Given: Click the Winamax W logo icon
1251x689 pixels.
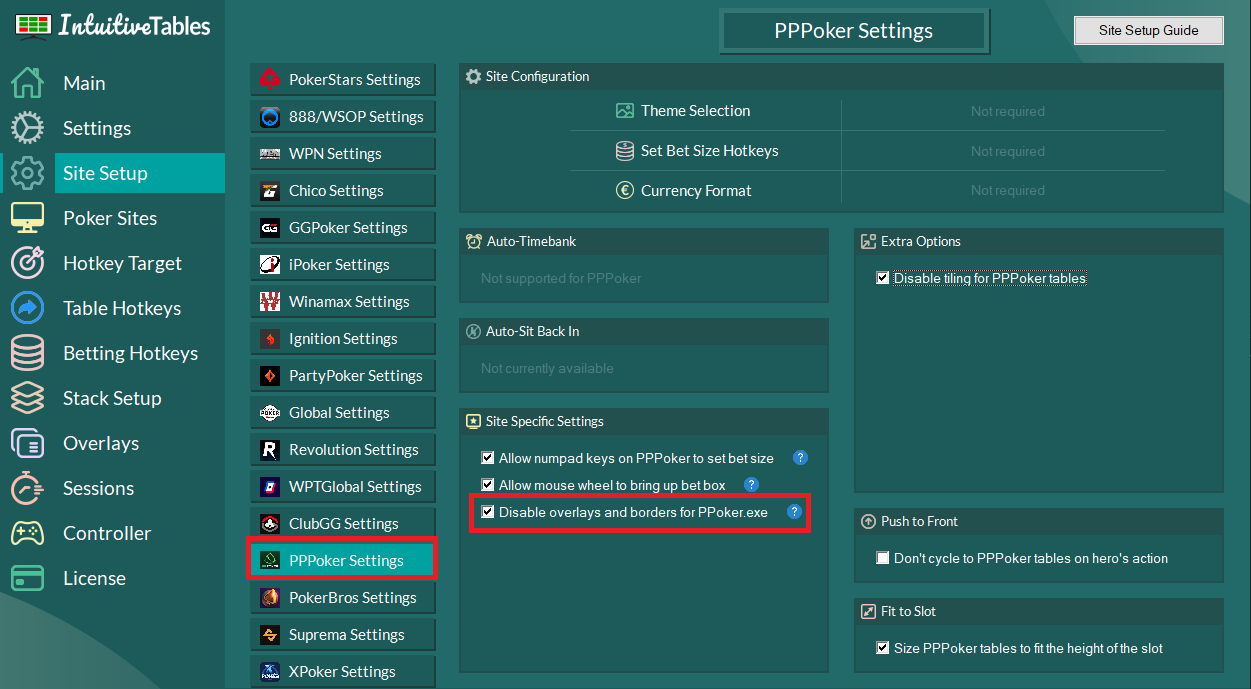Looking at the screenshot, I should [270, 302].
